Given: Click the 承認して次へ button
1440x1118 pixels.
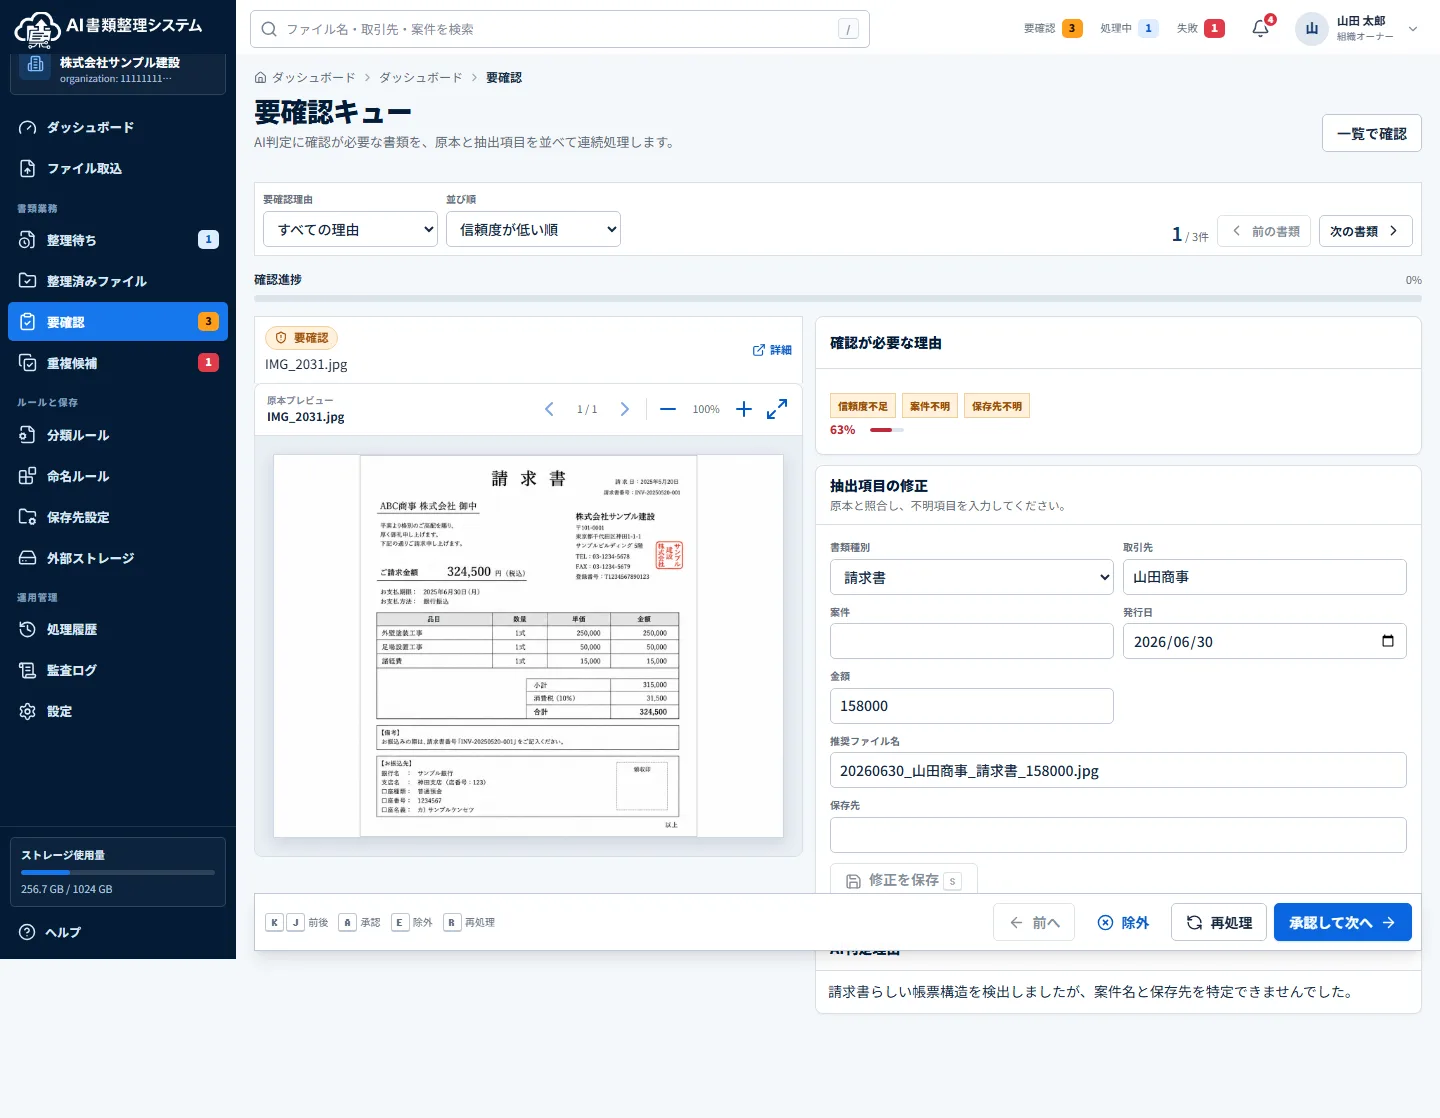Looking at the screenshot, I should (1342, 922).
